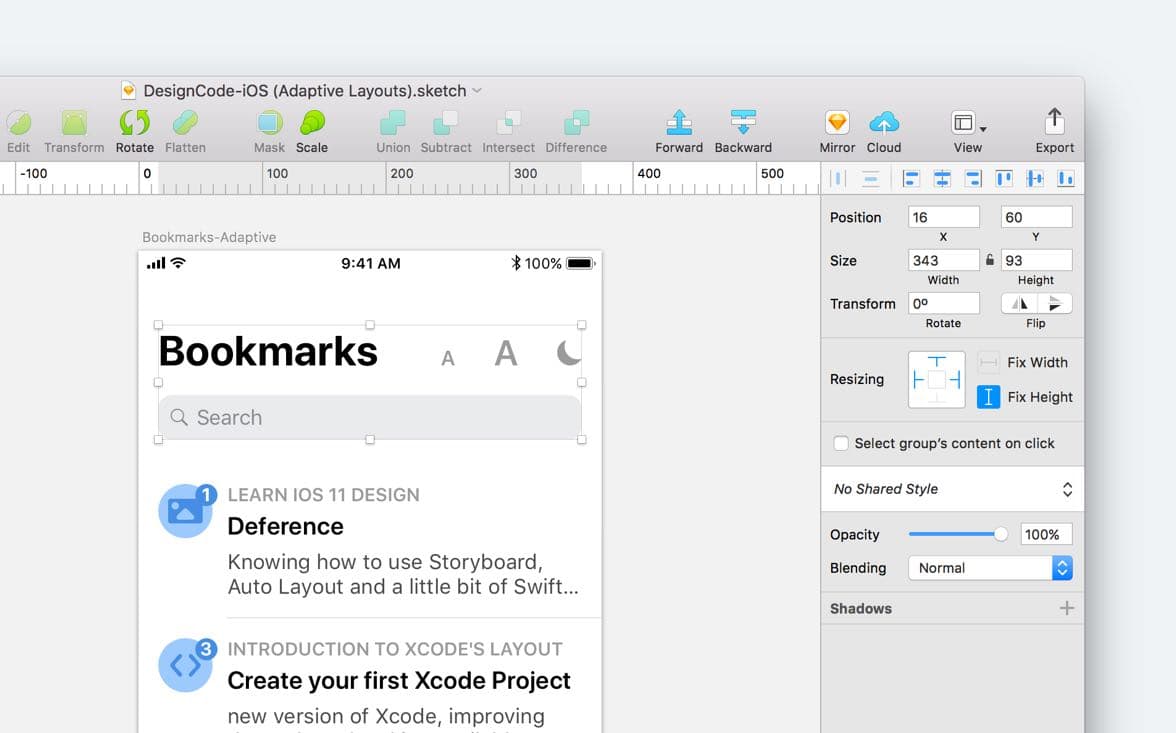The image size is (1176, 733).
Task: Apply Difference boolean operation
Action: [x=576, y=131]
